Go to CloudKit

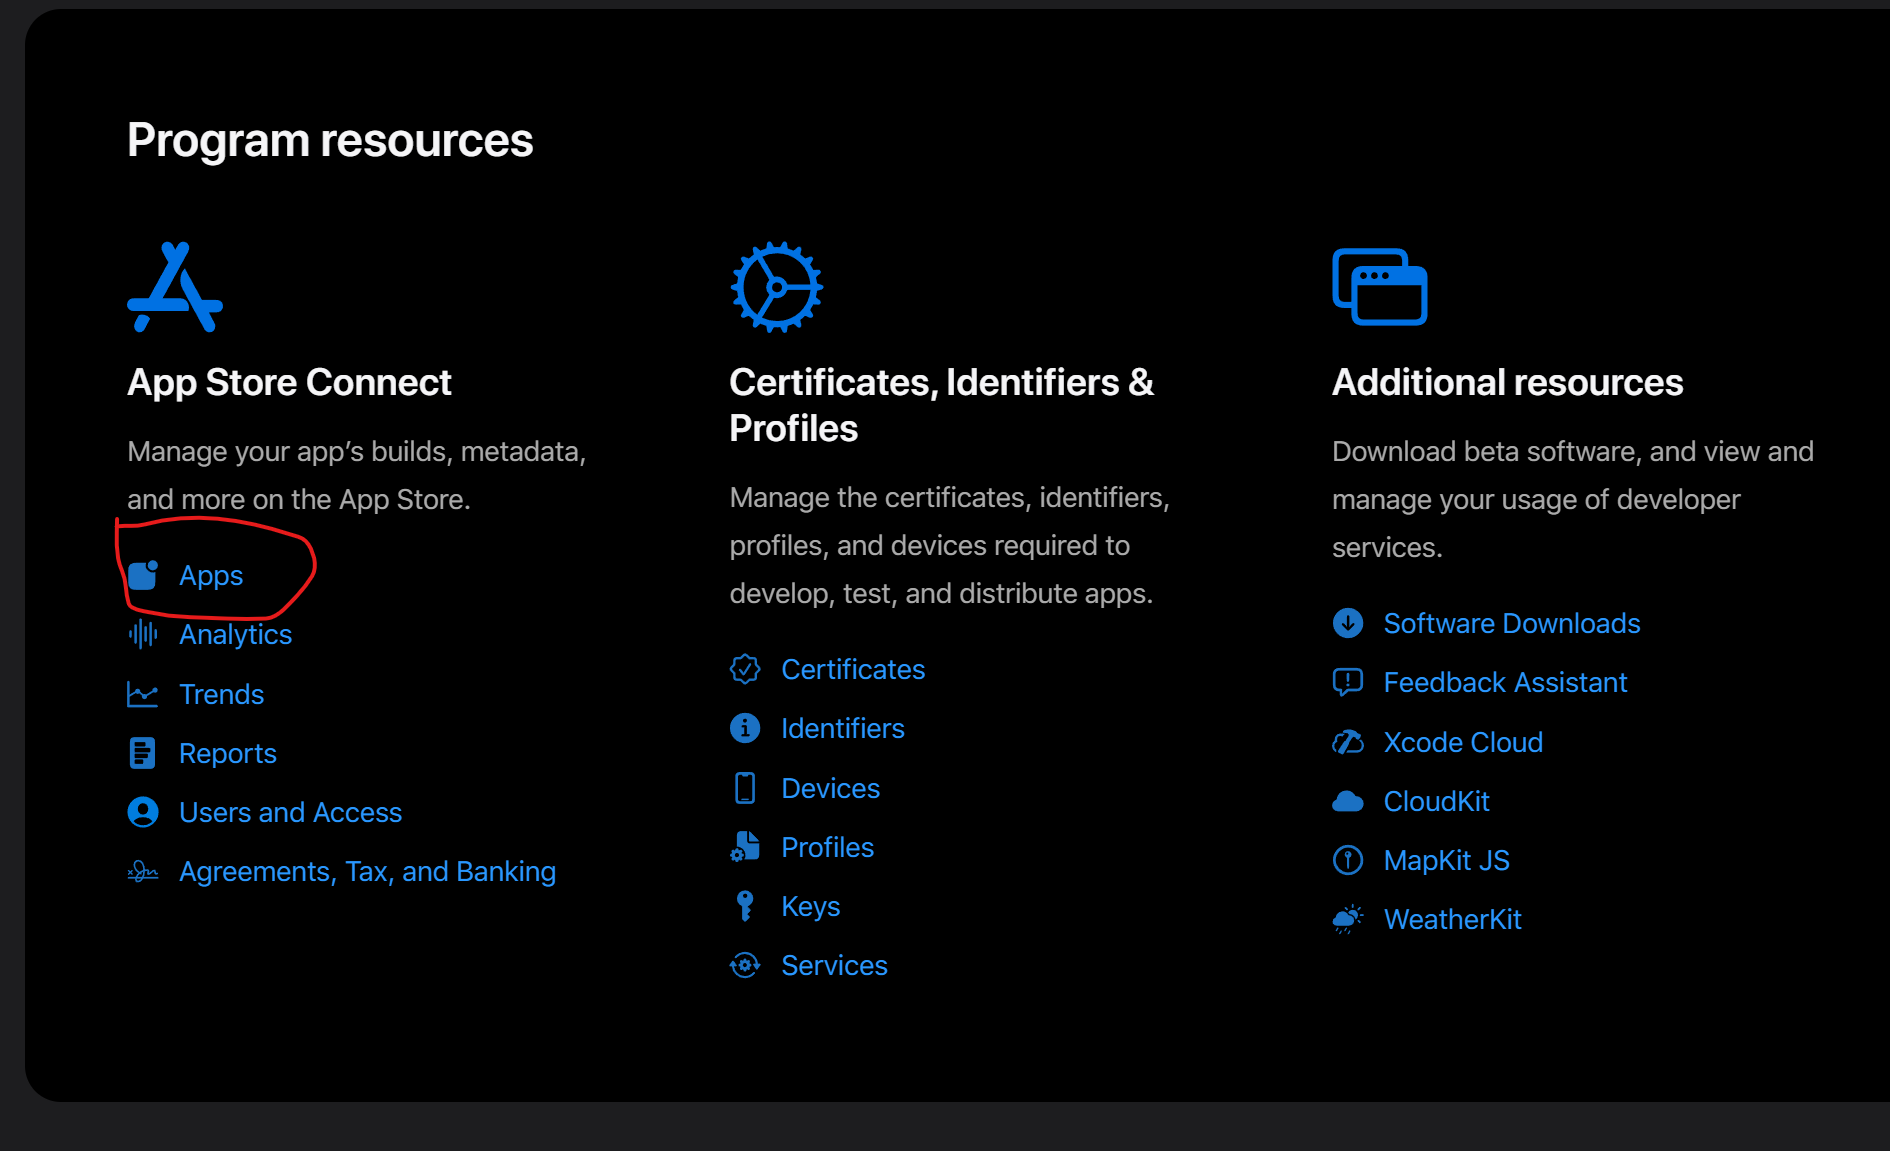pyautogui.click(x=1437, y=801)
